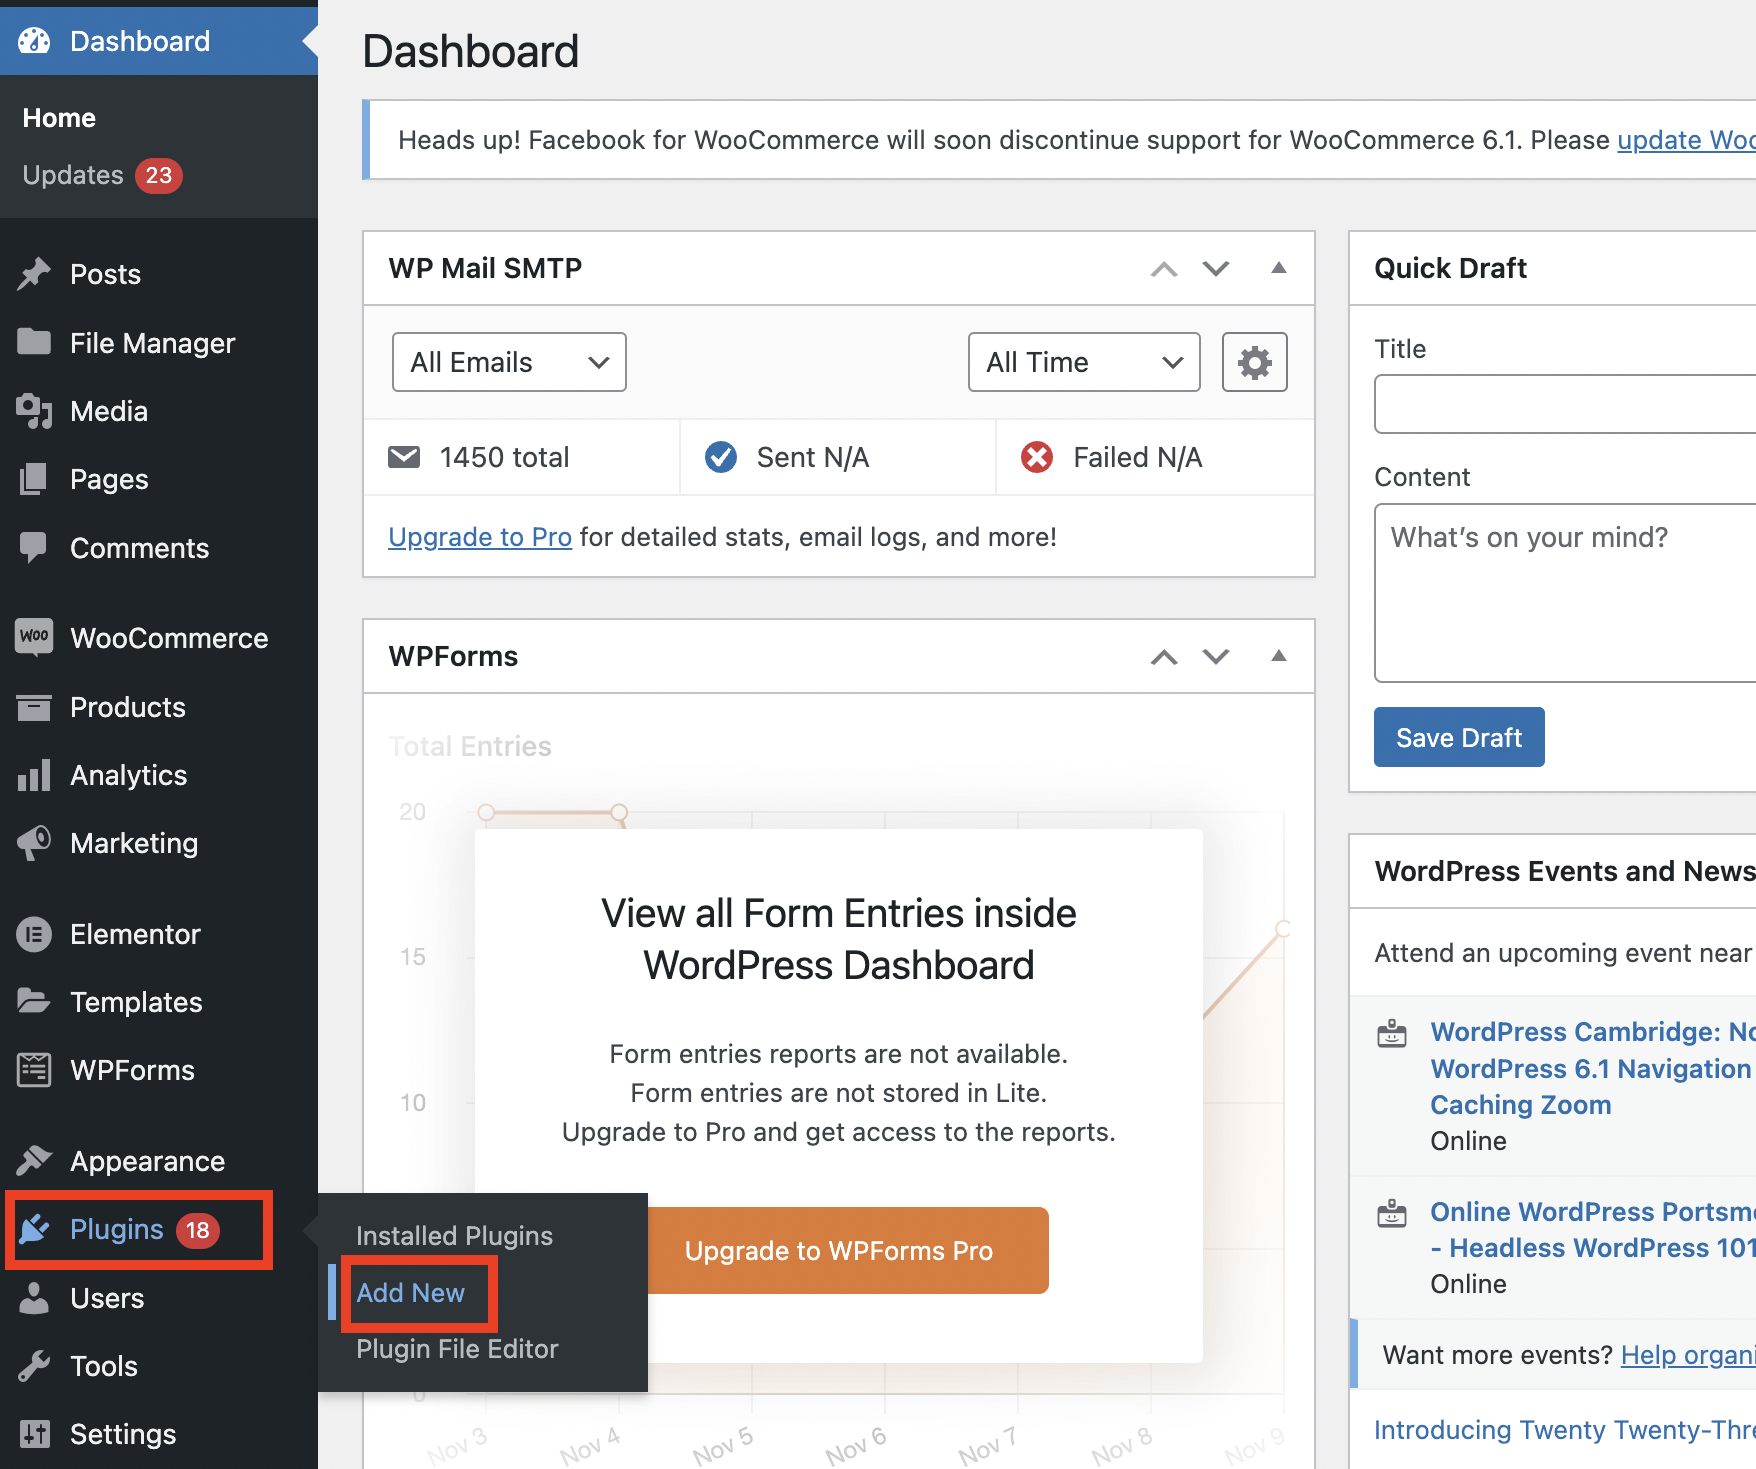Collapse the WPForms widget panel
Image resolution: width=1756 pixels, height=1469 pixels.
pos(1278,656)
